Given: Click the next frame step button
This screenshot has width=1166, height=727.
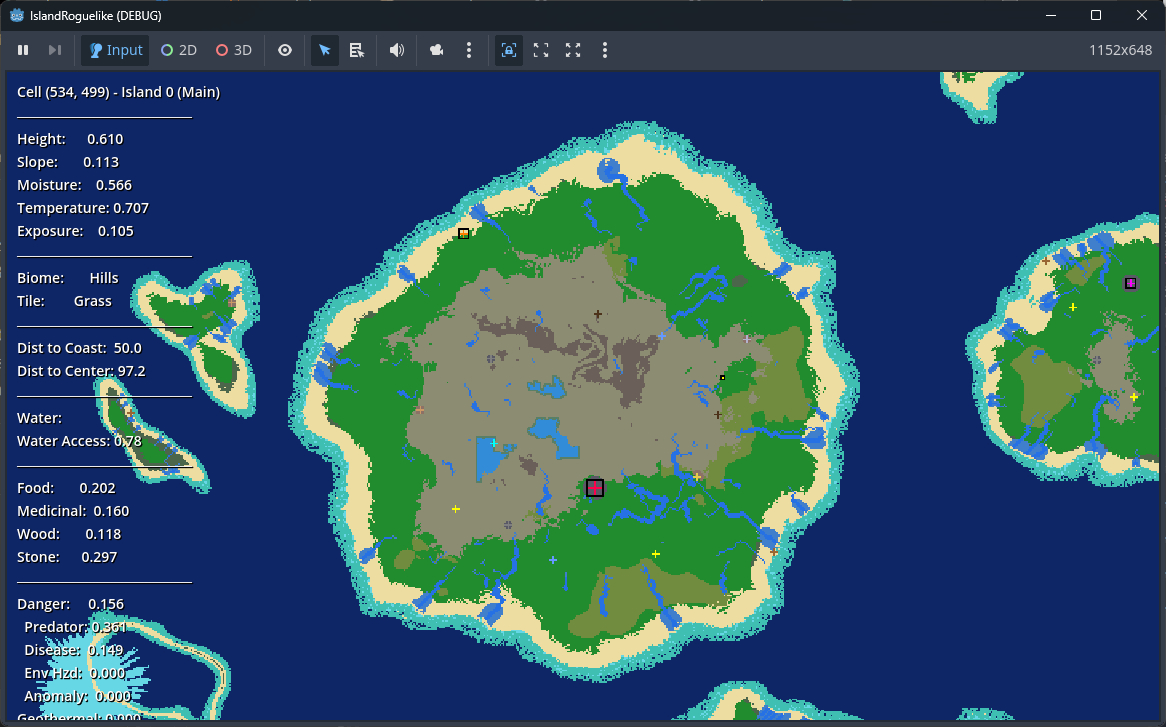Looking at the screenshot, I should coord(55,50).
